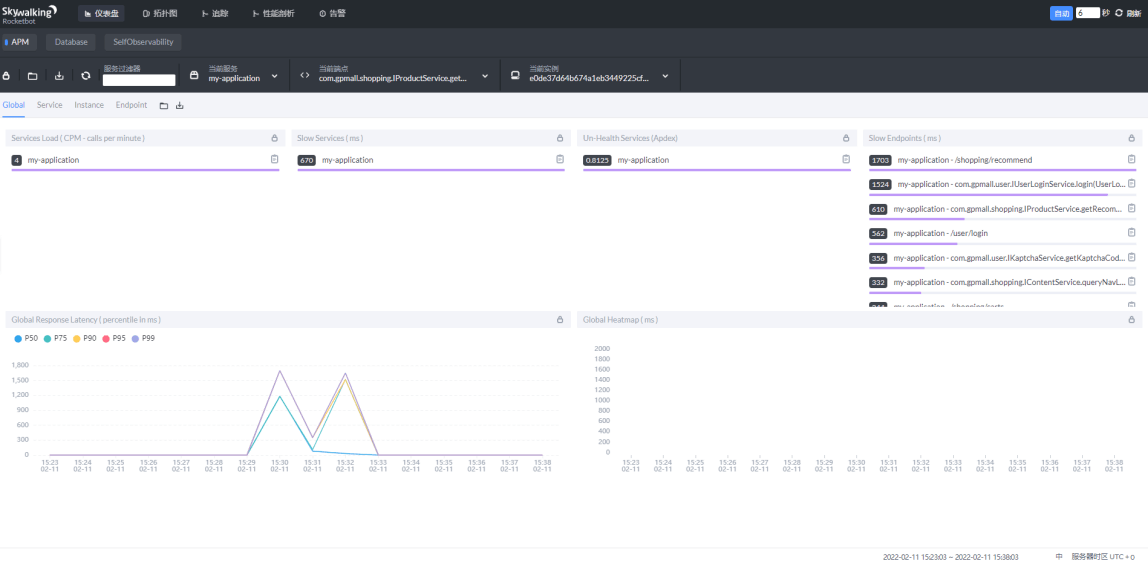Click the 670 slow services value badge
1148x564 pixels.
[x=307, y=160]
